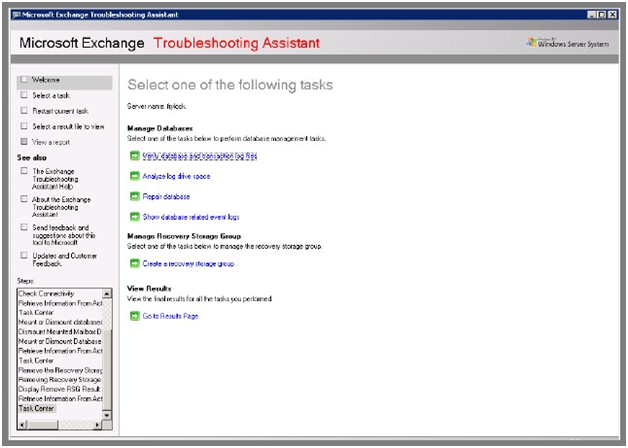
Task: Click the application icon in the title bar
Action: click(16, 15)
